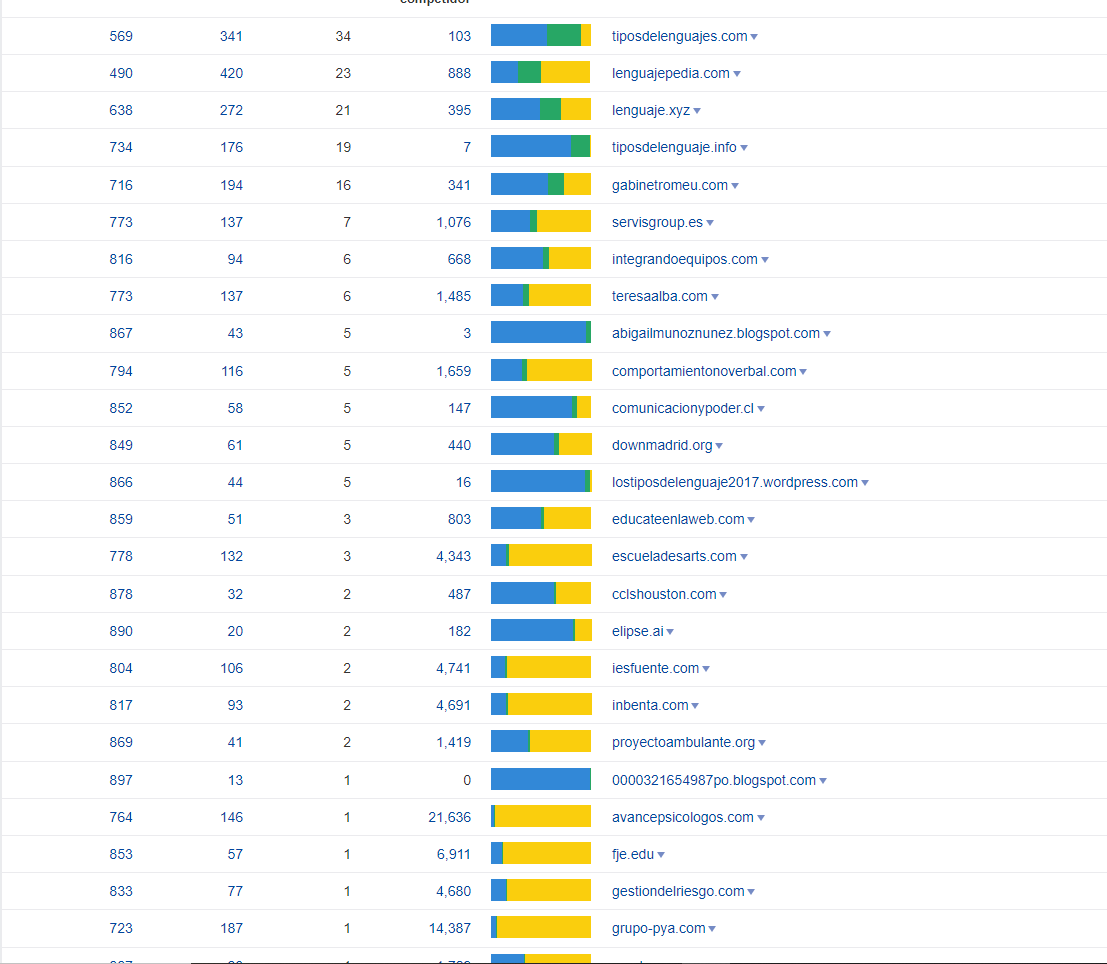Open the 21,636 keywords value for avancepsicologos.com

pyautogui.click(x=449, y=817)
